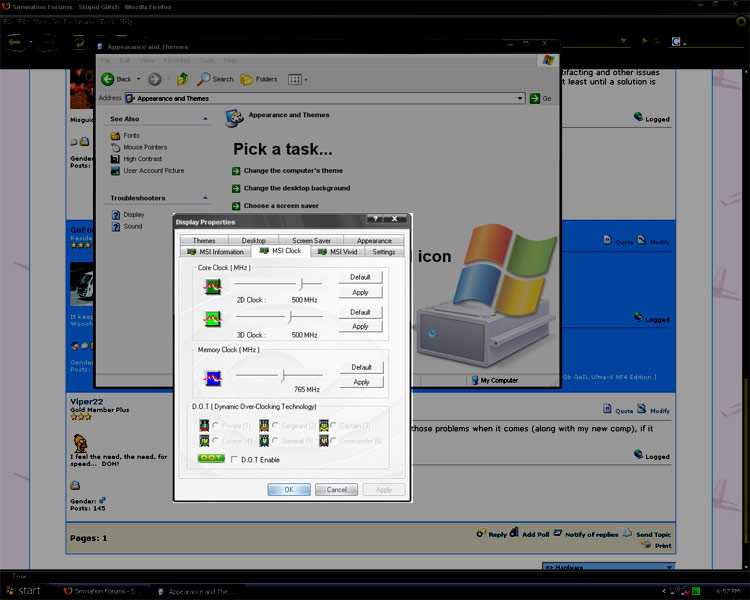Click the Windows Start button

click(x=24, y=591)
